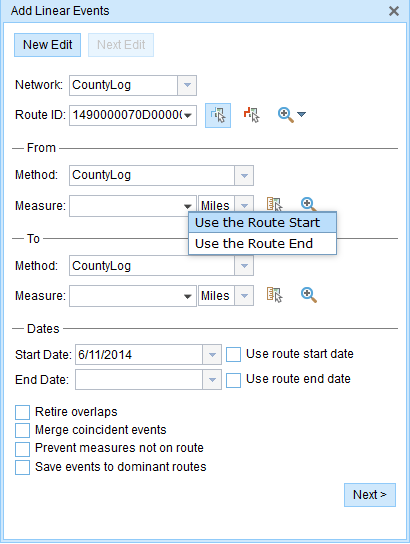The height and width of the screenshot is (544, 410).
Task: Click the Next > button
Action: pyautogui.click(x=370, y=495)
